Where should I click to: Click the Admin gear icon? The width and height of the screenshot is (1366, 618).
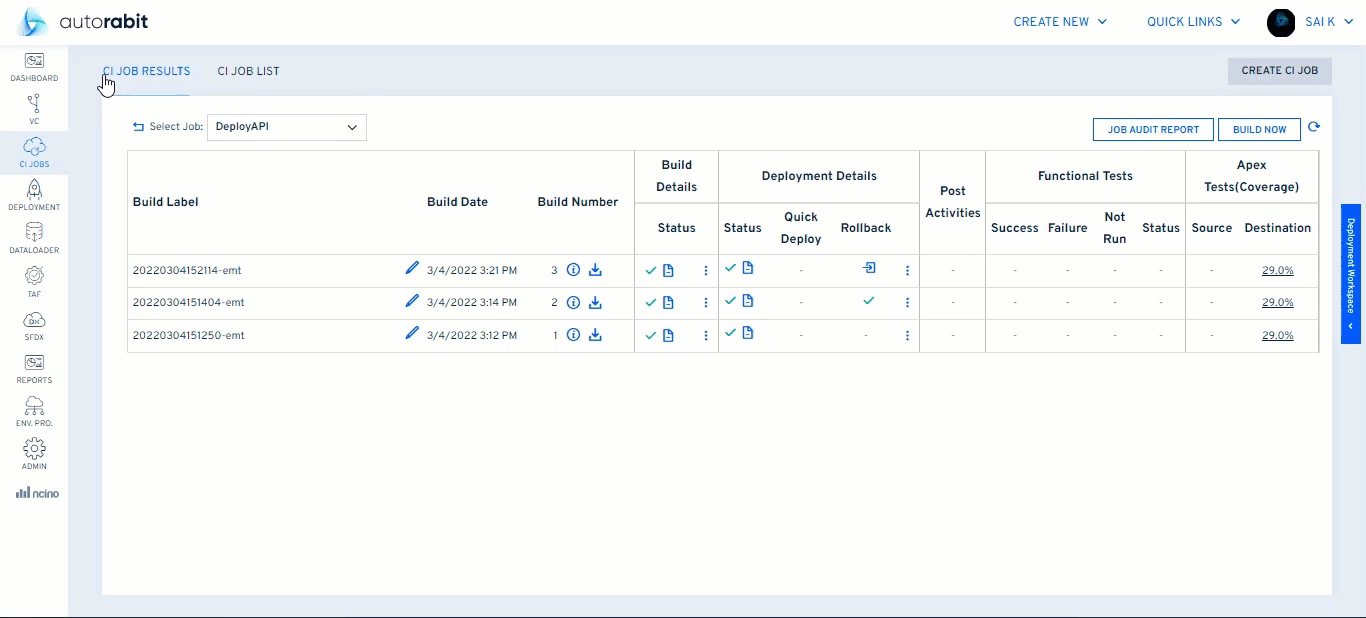(34, 449)
